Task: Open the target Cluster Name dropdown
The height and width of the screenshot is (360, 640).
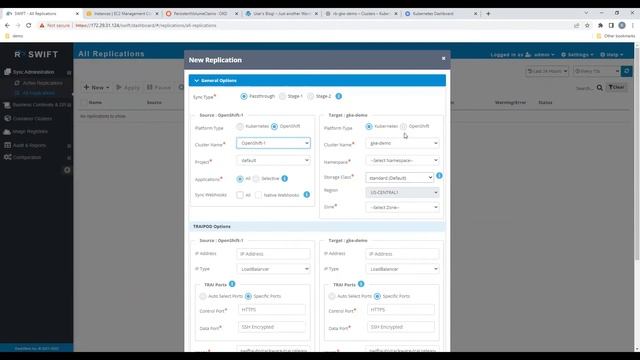Action: (402, 143)
